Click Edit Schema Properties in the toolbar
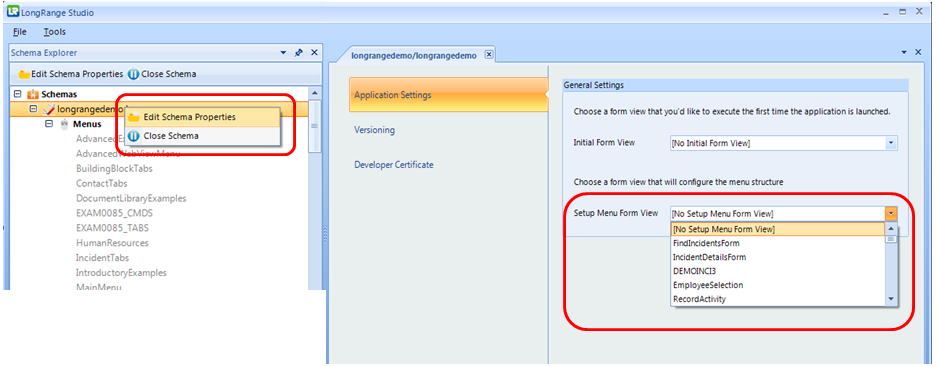 [71, 74]
